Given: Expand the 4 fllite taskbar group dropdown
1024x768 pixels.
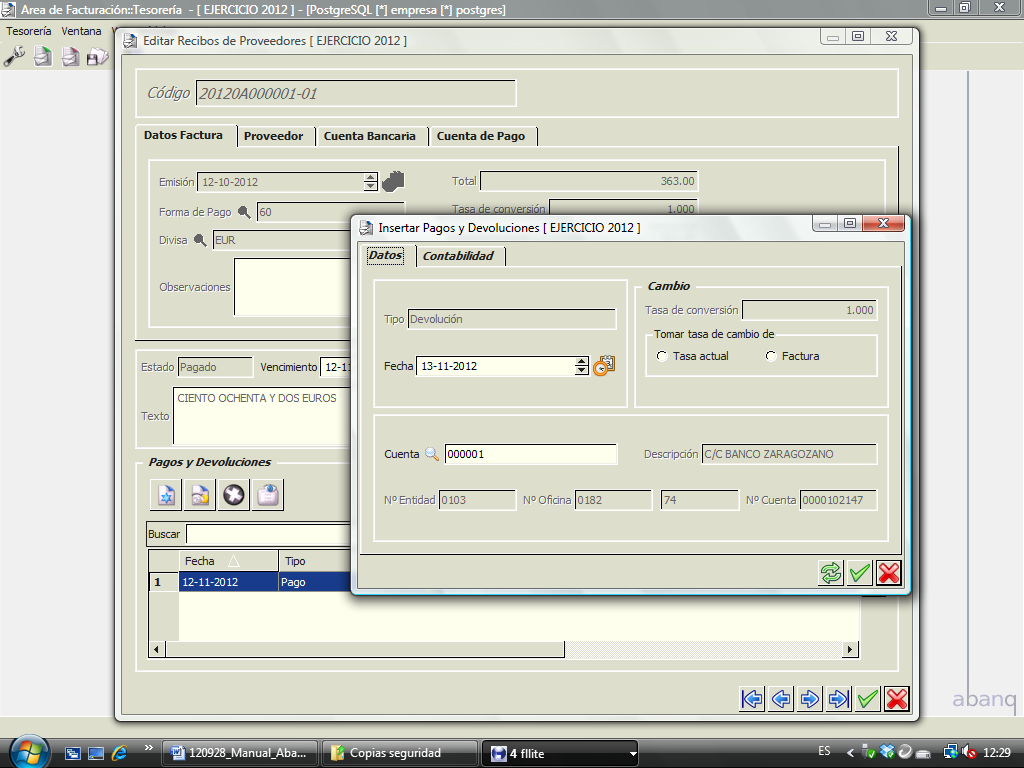Looking at the screenshot, I should point(632,754).
